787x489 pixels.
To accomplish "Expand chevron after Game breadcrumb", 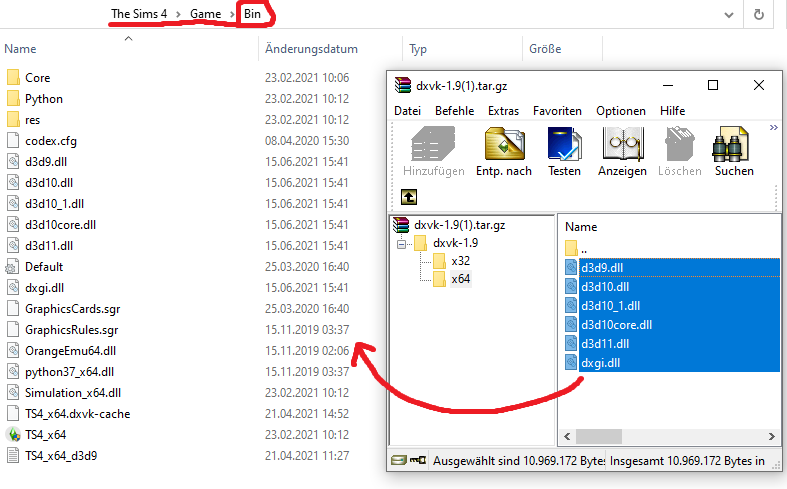I will pyautogui.click(x=232, y=15).
